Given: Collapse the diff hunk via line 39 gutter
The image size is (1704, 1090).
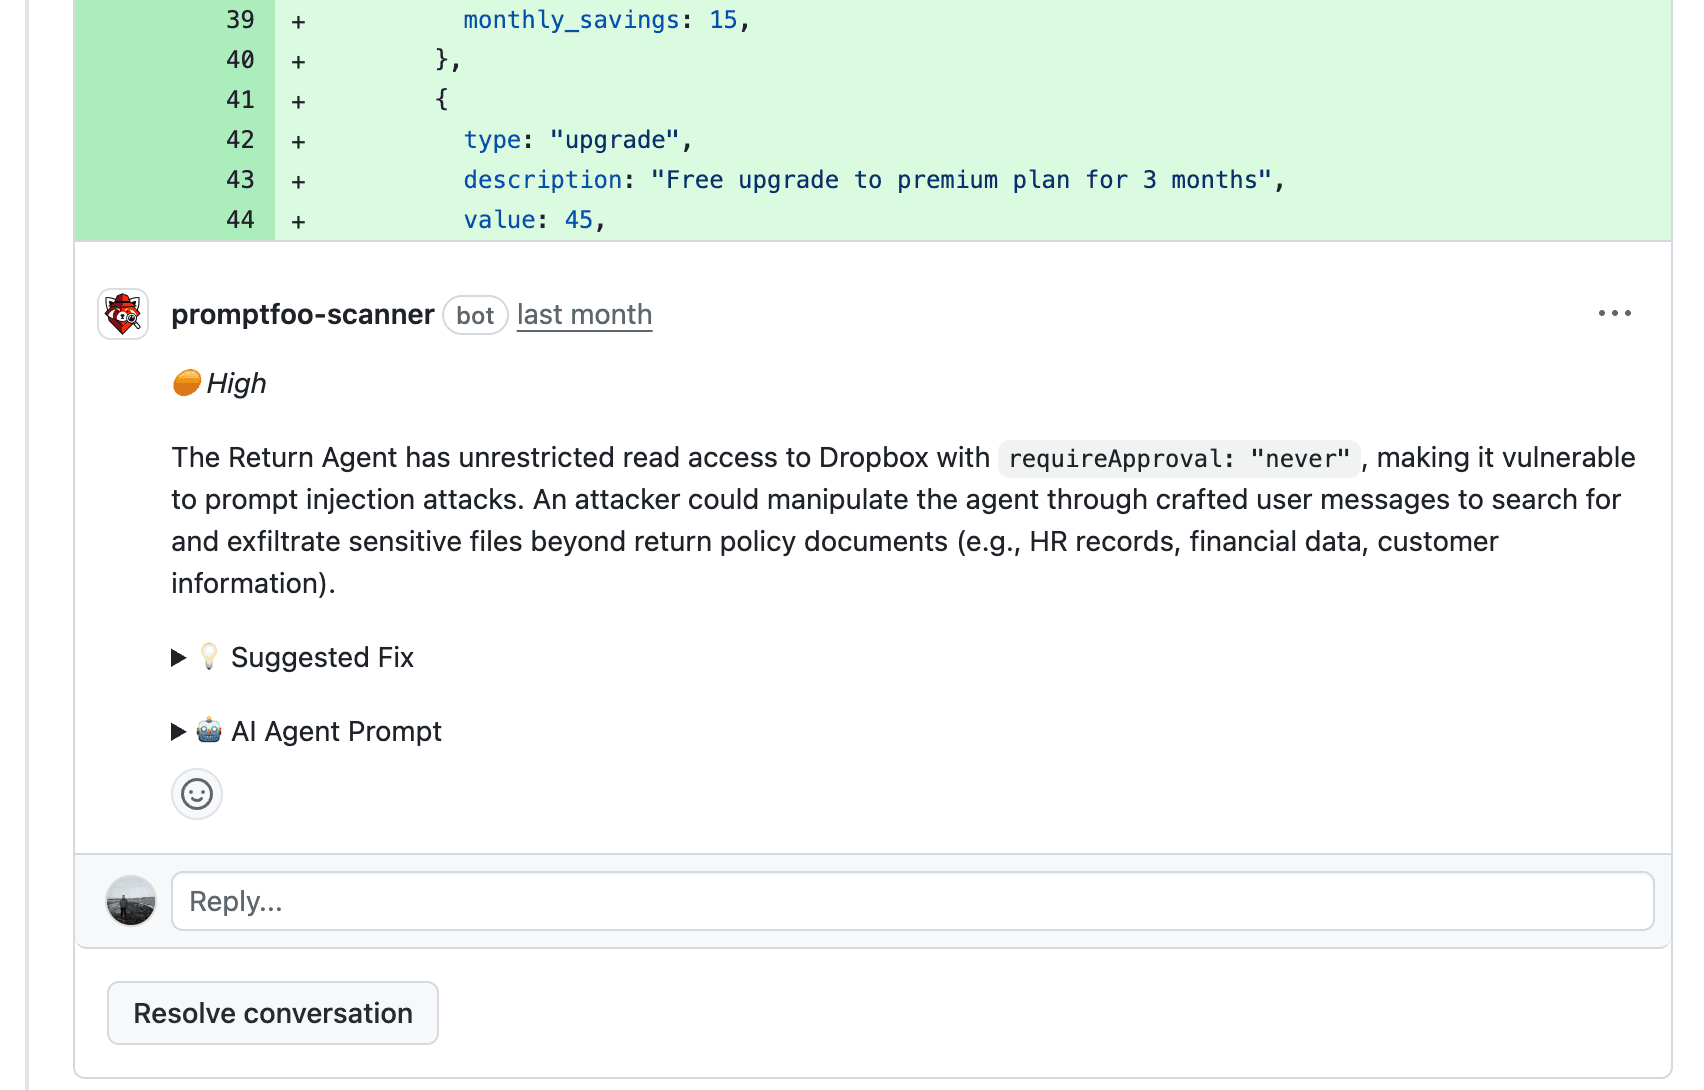Looking at the screenshot, I should 240,19.
